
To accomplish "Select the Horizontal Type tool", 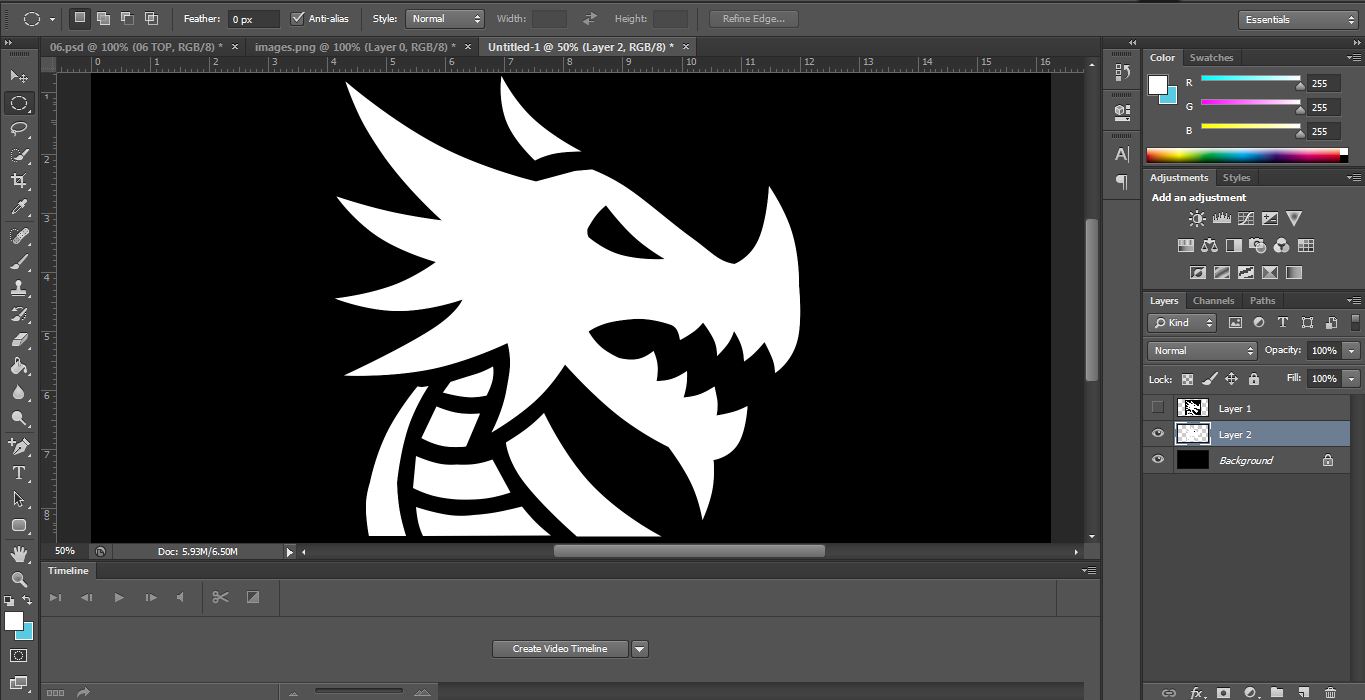I will [x=19, y=472].
